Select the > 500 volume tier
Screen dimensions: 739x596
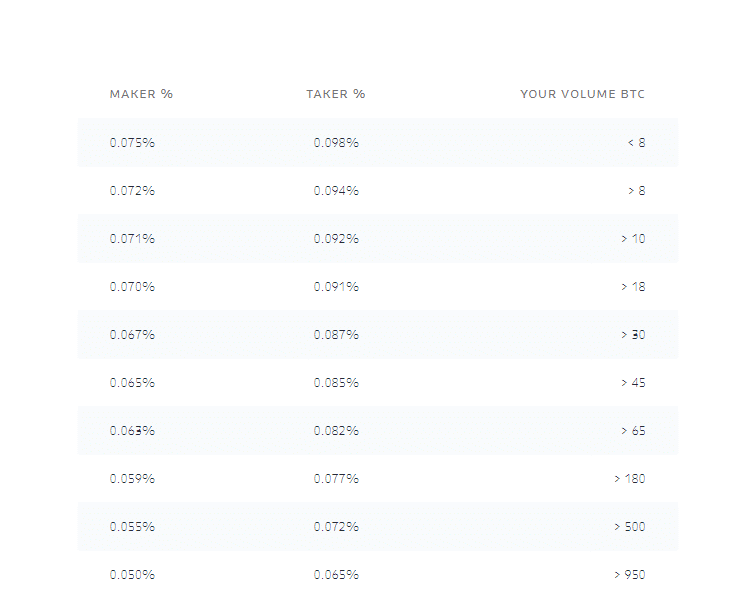630,527
